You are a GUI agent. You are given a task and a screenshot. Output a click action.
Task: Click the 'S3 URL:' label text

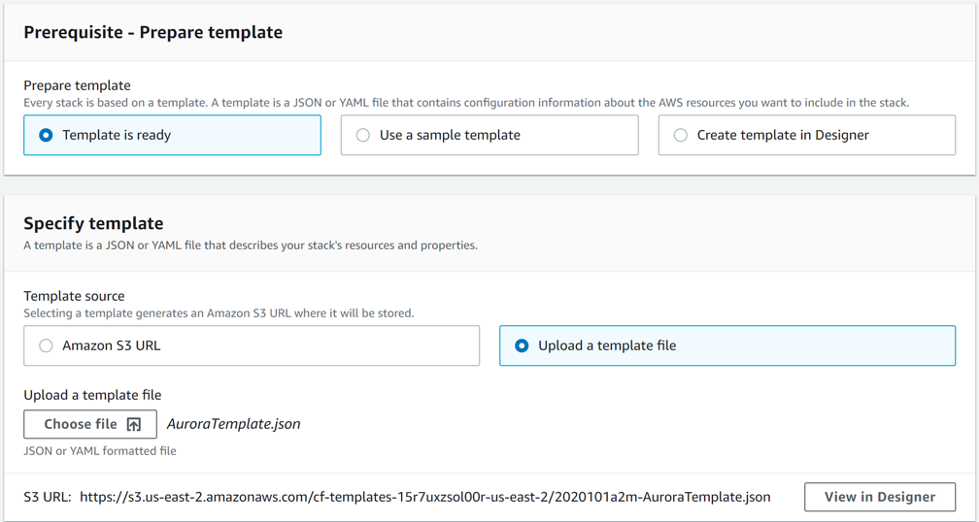pyautogui.click(x=47, y=497)
